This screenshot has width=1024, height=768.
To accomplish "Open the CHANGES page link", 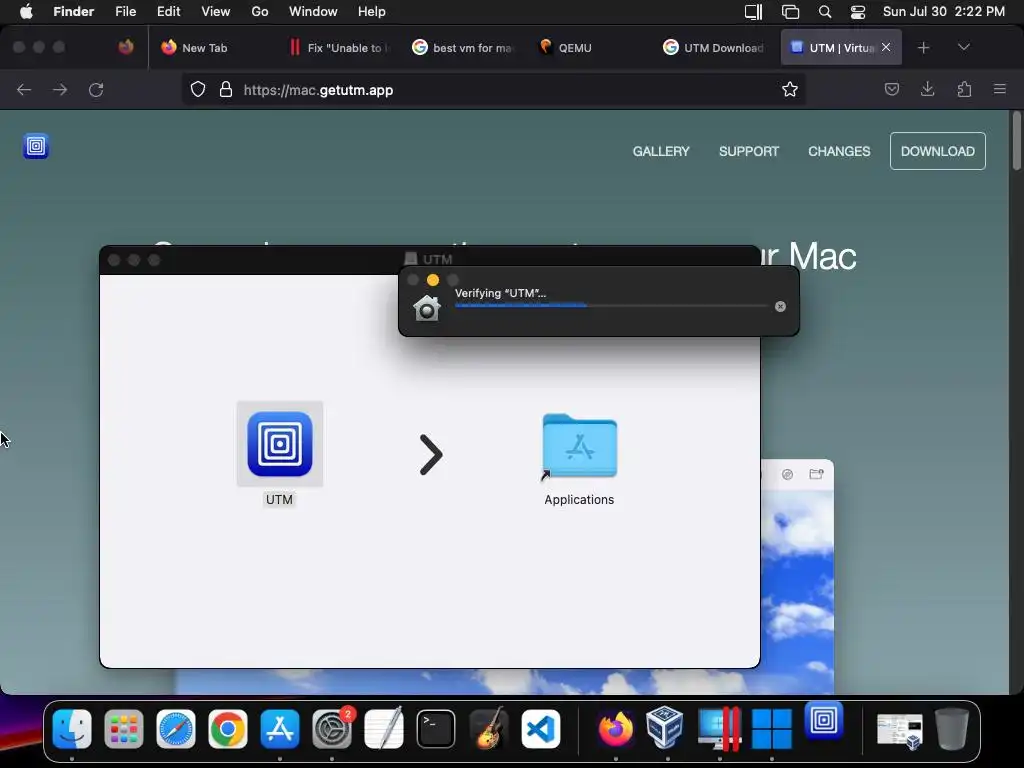I will click(839, 152).
